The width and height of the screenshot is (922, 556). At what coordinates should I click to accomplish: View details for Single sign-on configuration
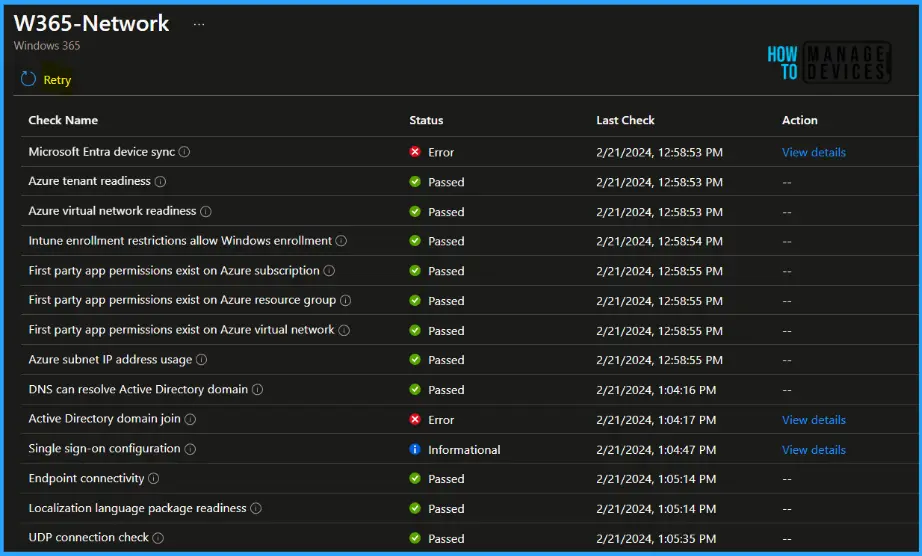(814, 450)
